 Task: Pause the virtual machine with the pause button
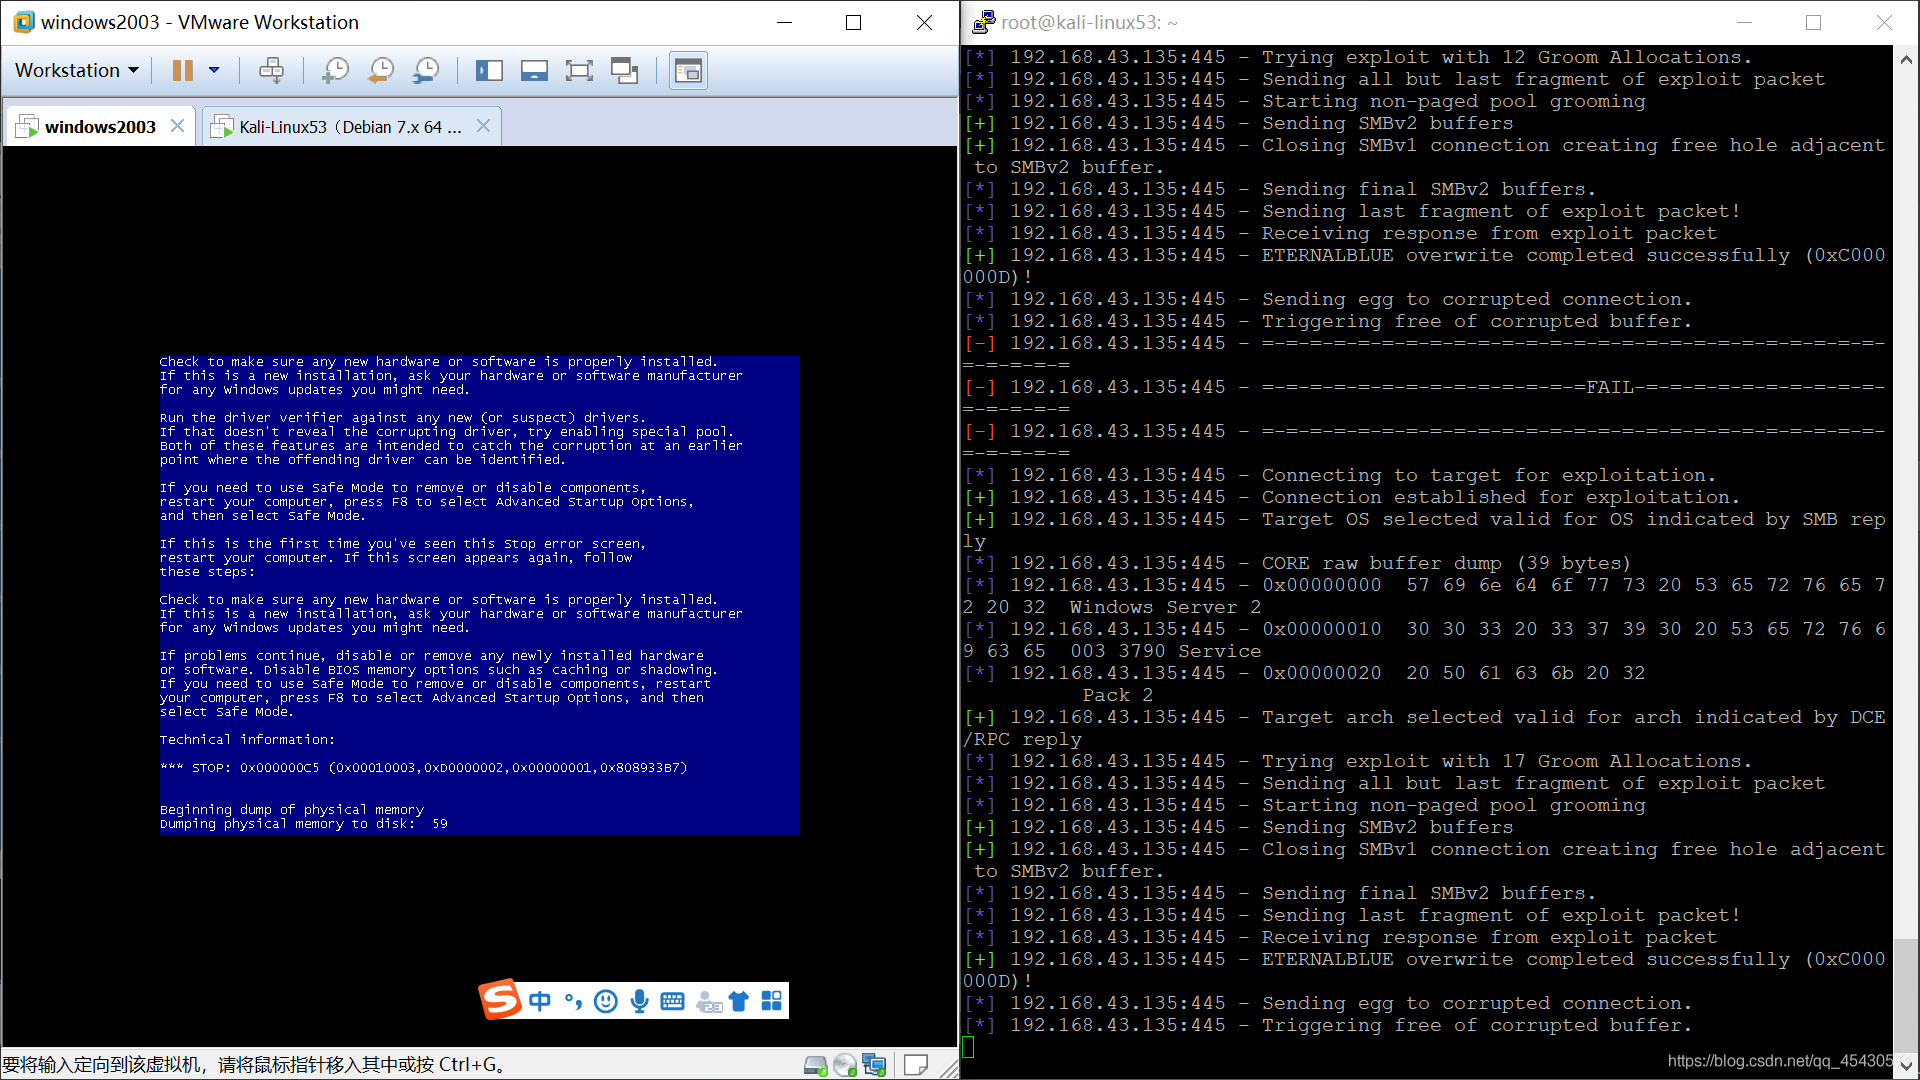pos(182,70)
